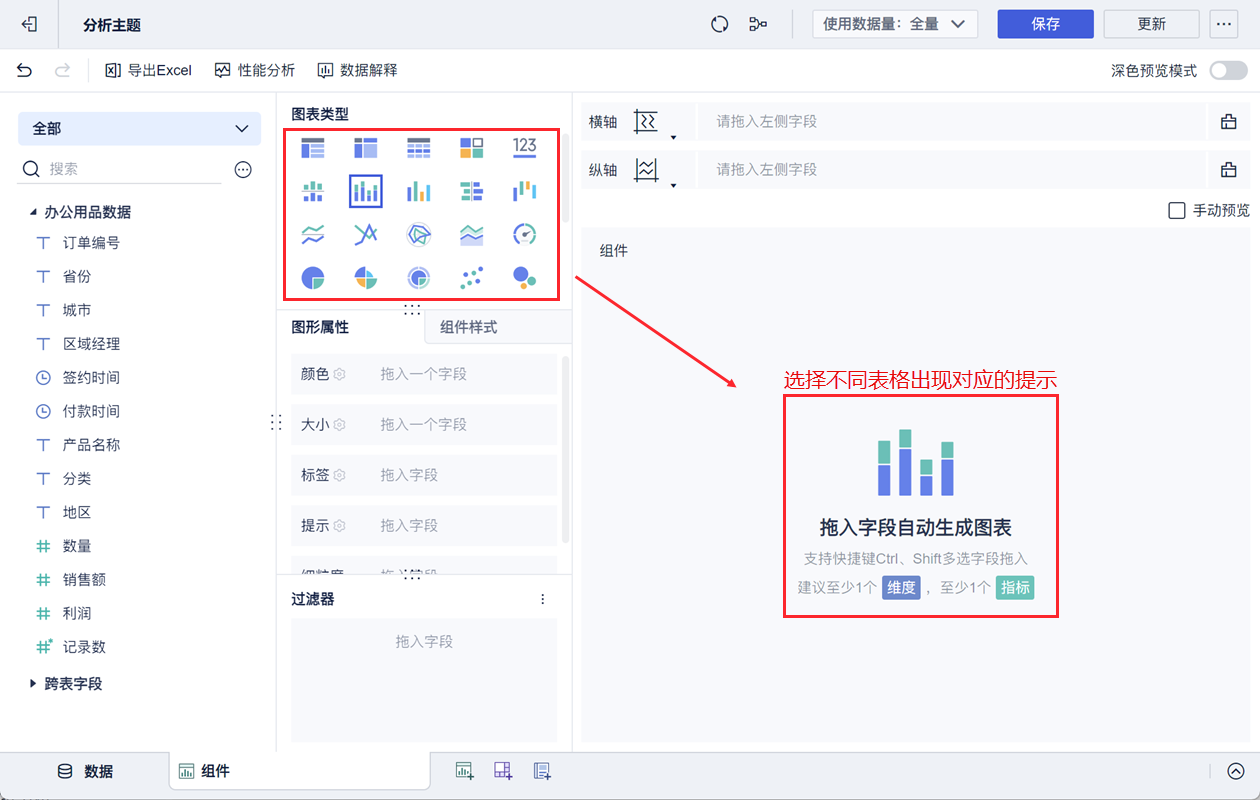This screenshot has height=800, width=1260.
Task: Click the circular refresh icon near data volume
Action: tap(719, 24)
